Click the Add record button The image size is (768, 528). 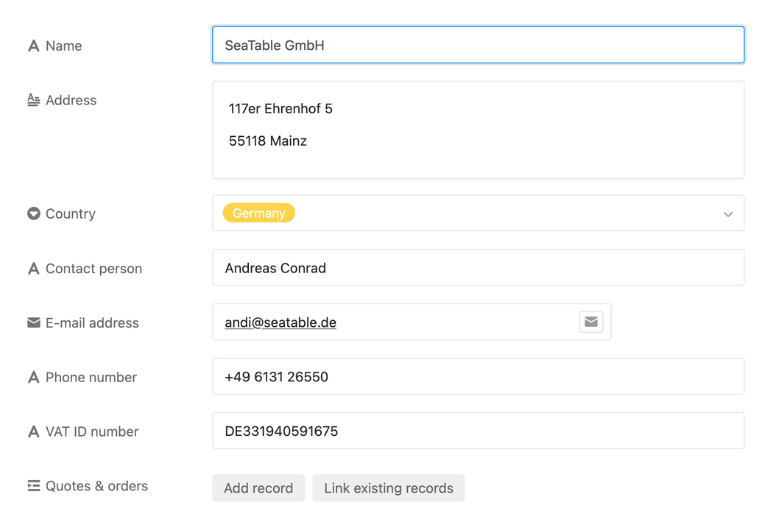[x=258, y=488]
